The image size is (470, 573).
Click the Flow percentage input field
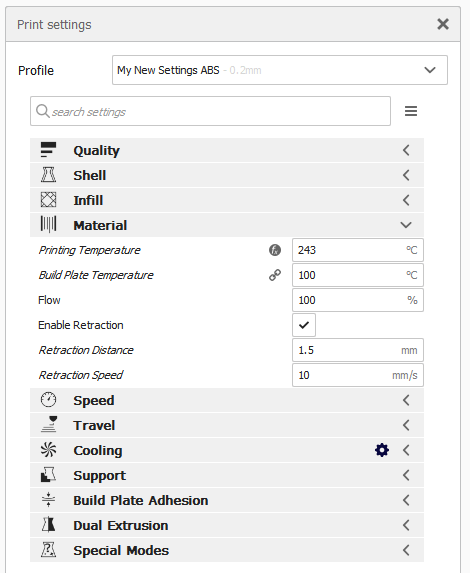[358, 300]
